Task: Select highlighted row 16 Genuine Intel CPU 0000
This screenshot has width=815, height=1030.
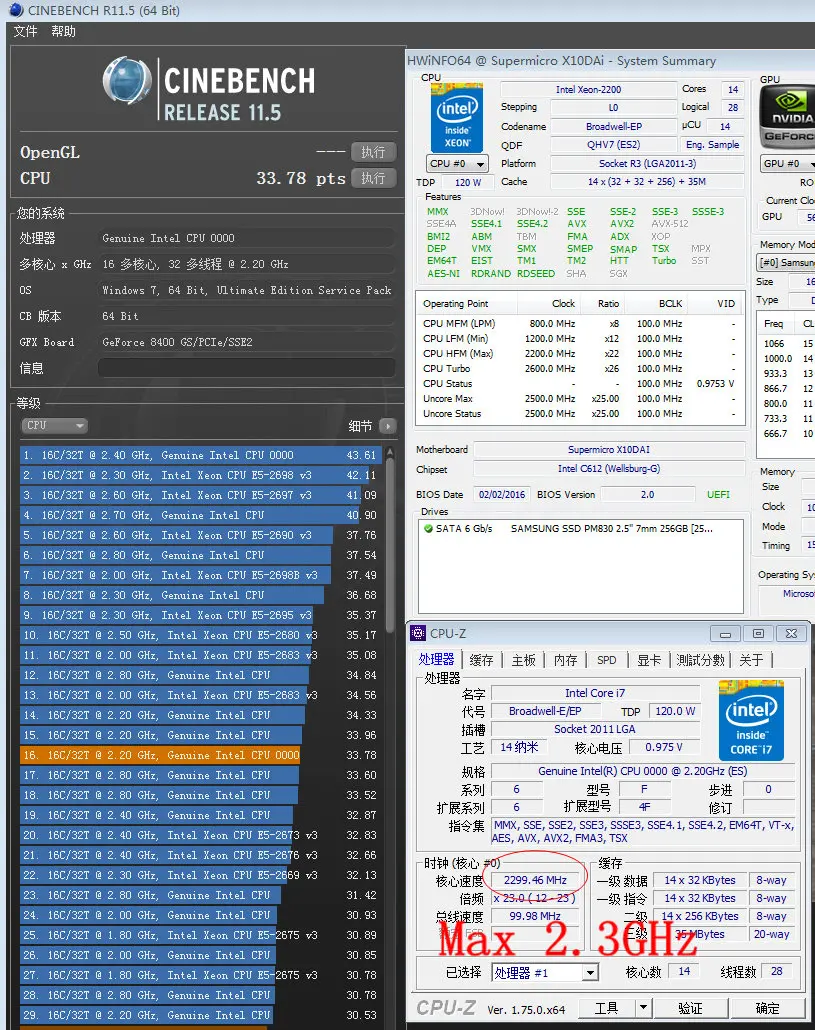Action: click(201, 755)
